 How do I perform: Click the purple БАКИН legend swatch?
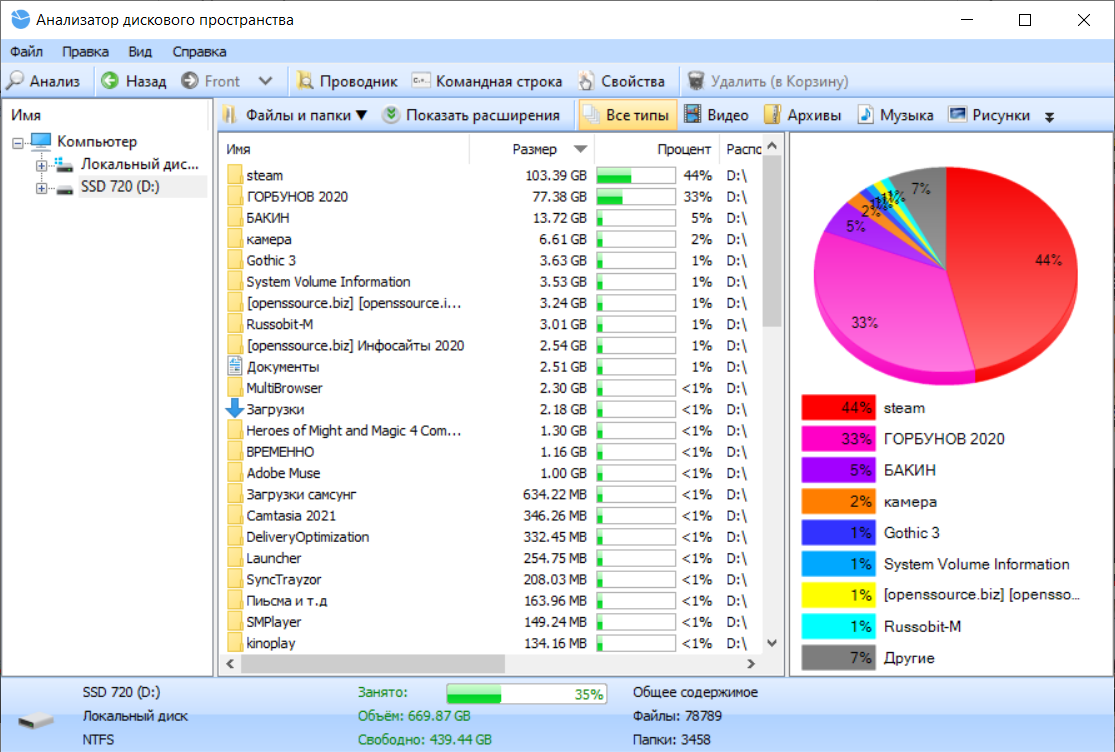click(x=838, y=470)
